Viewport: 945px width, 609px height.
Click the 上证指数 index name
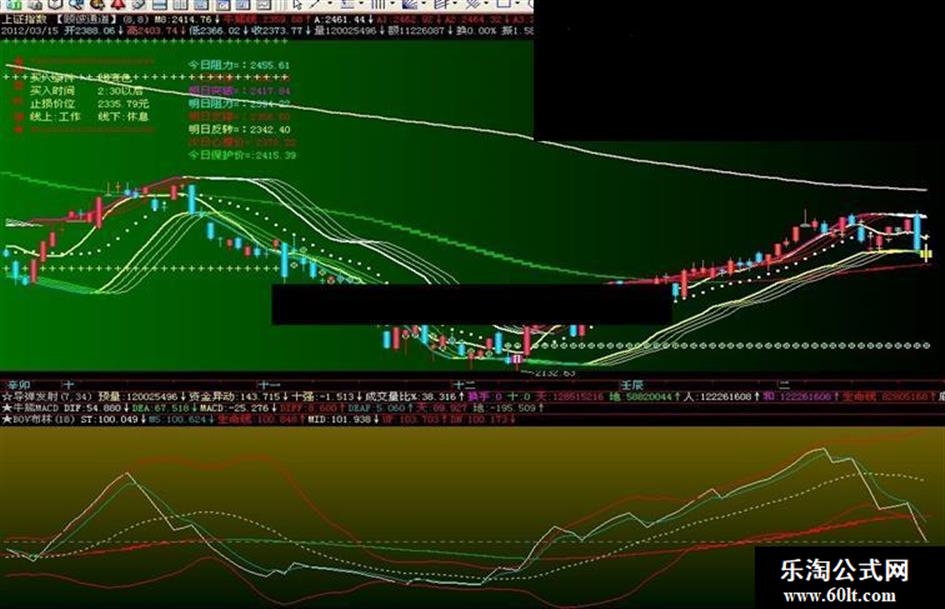(x=24, y=19)
